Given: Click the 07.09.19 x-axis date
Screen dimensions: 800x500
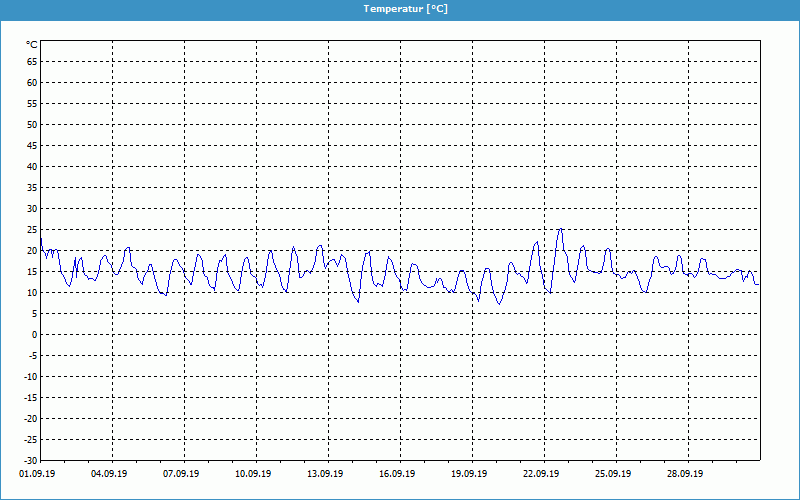Looking at the screenshot, I should tap(182, 474).
